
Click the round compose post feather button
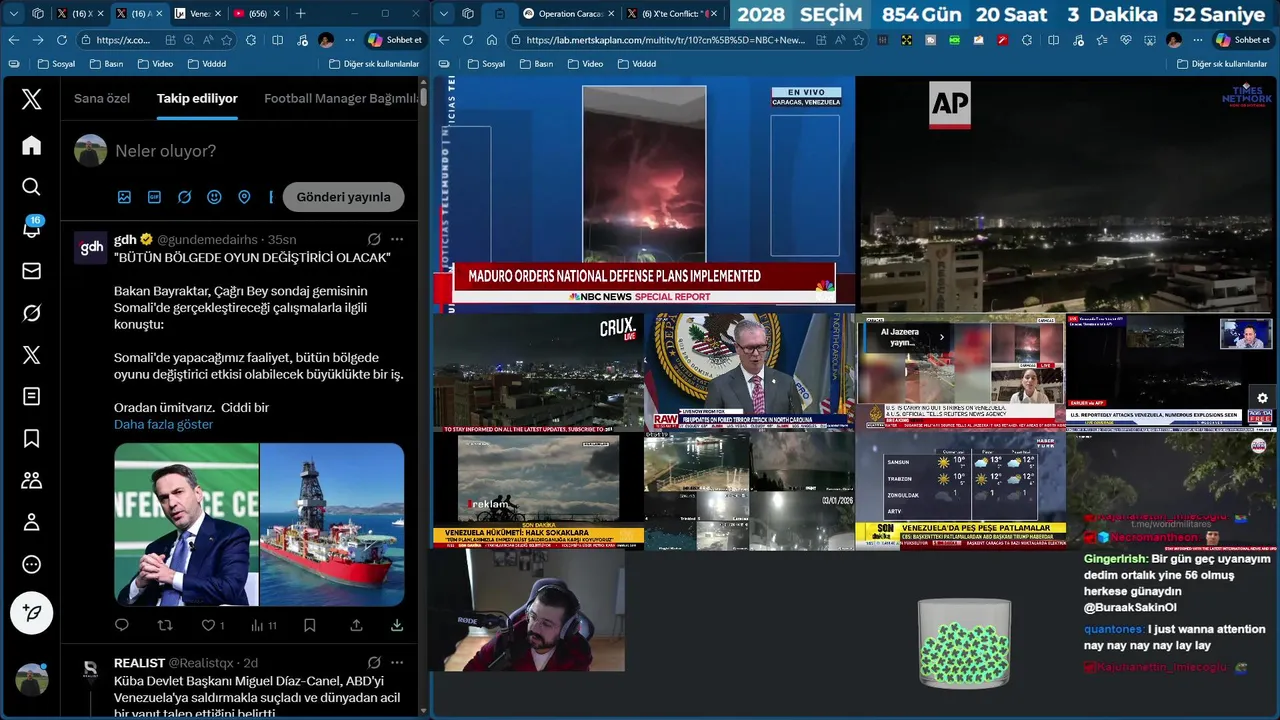[x=31, y=613]
